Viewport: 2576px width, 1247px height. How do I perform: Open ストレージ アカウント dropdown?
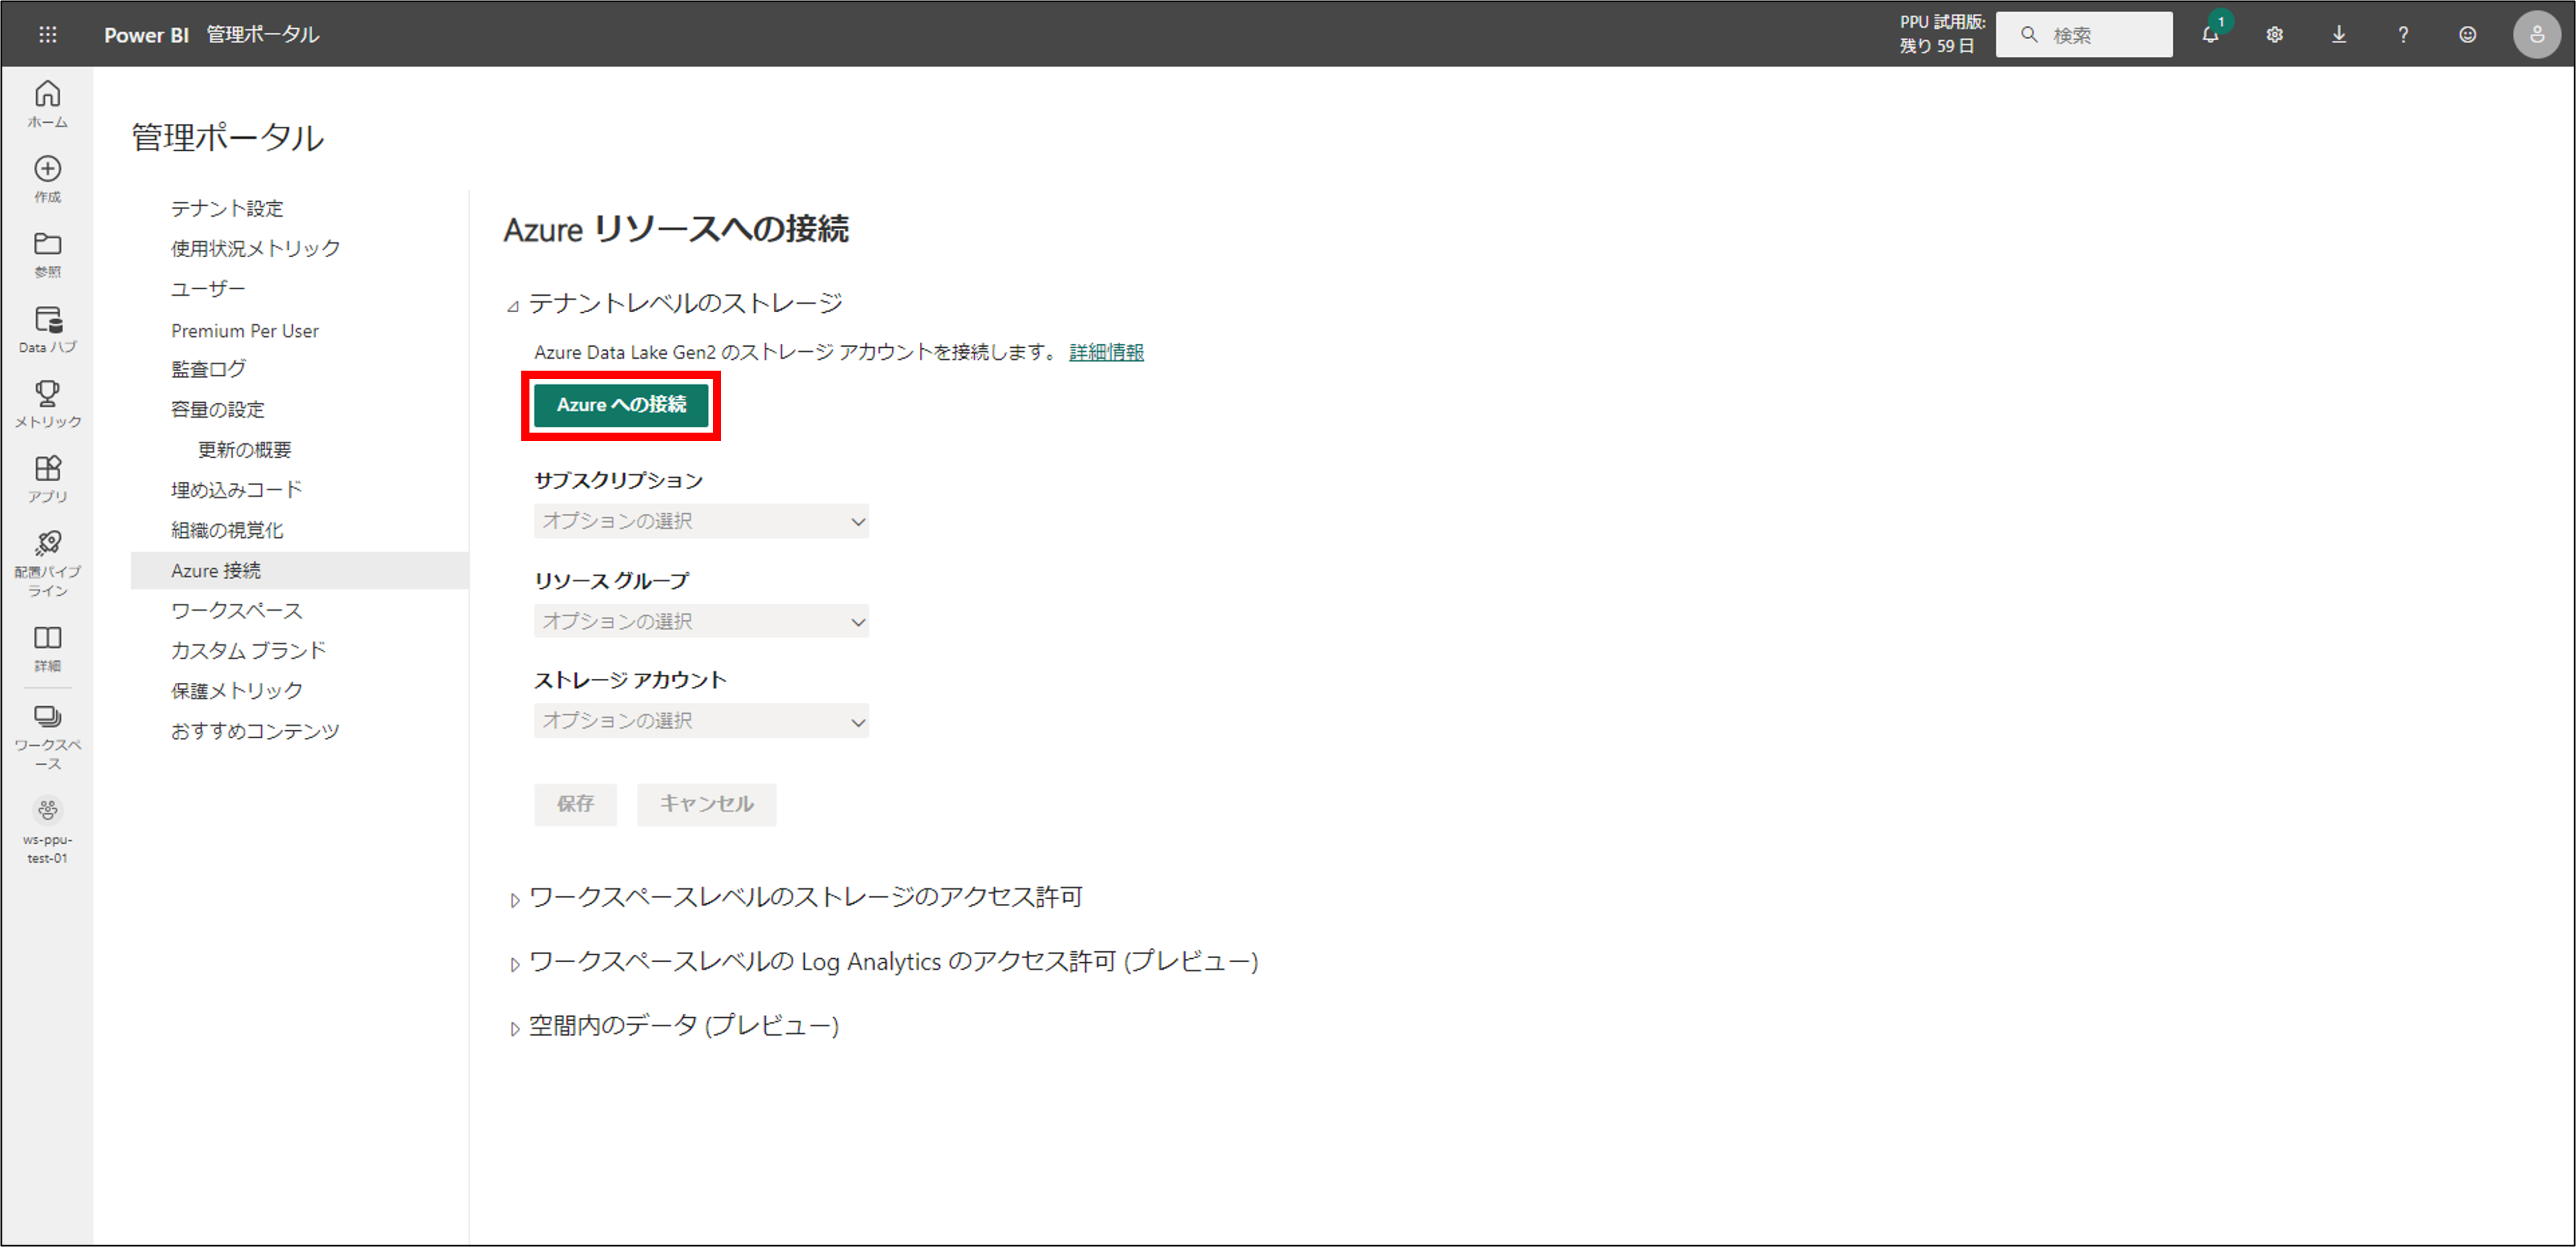pyautogui.click(x=701, y=721)
